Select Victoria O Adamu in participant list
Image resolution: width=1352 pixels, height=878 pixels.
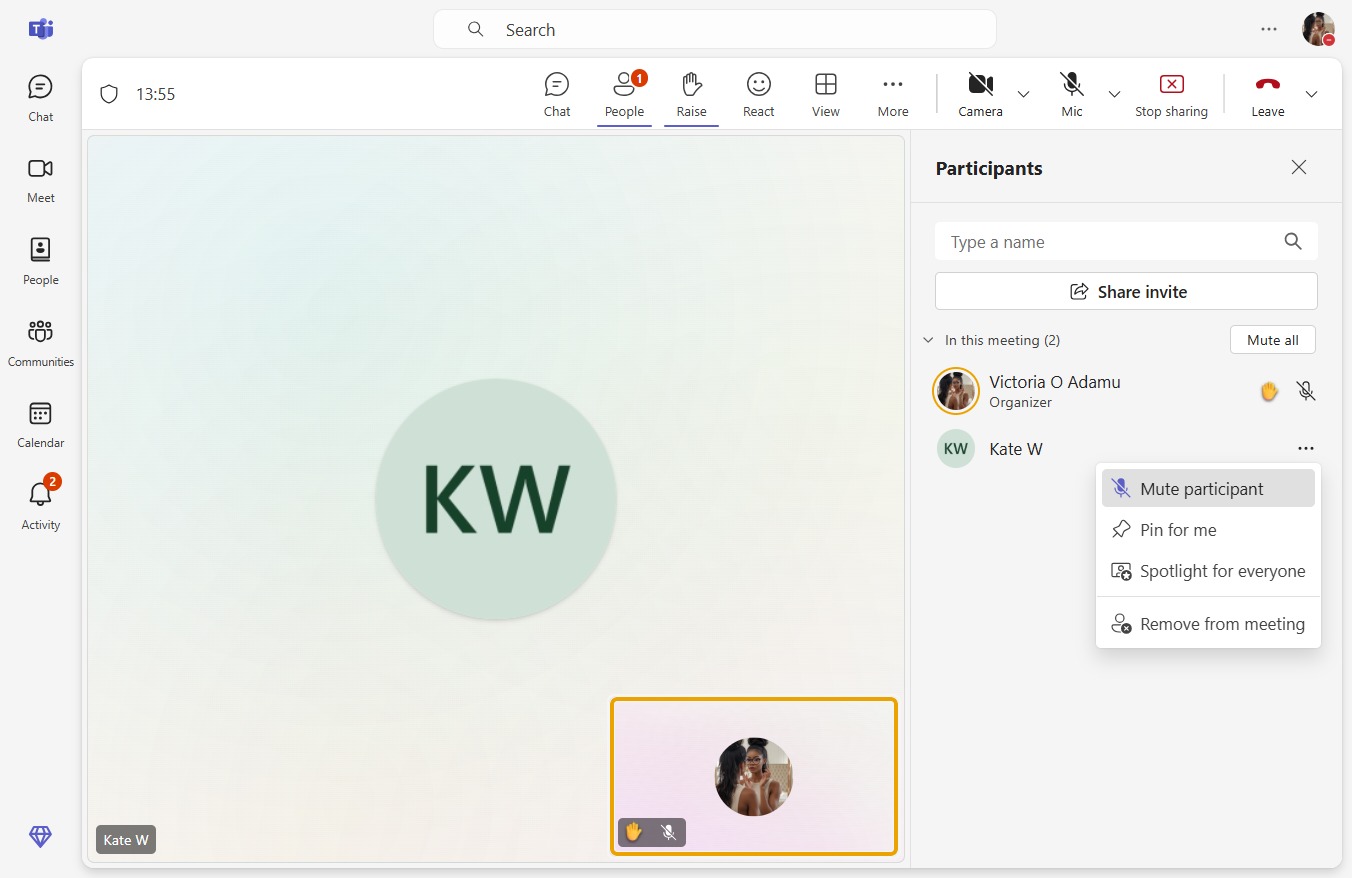tap(1126, 391)
